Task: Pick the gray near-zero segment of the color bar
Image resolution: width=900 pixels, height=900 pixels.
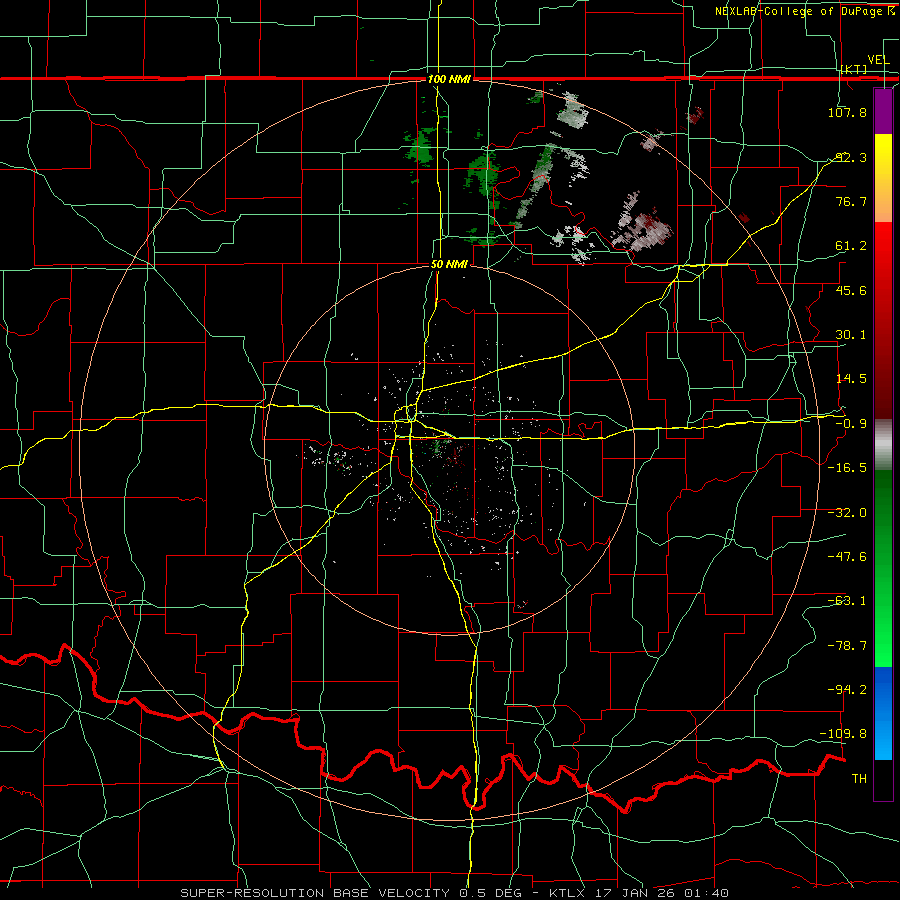Action: tap(883, 445)
